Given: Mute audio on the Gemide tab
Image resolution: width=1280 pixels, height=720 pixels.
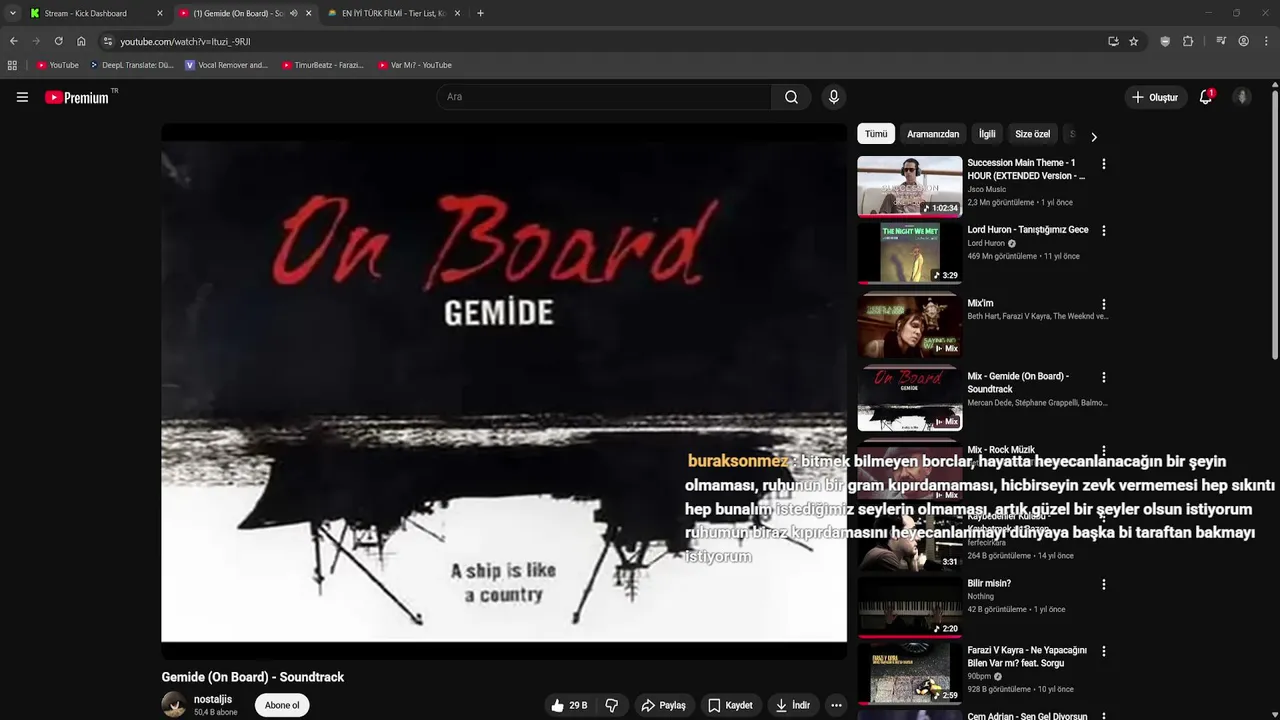Looking at the screenshot, I should (x=293, y=13).
